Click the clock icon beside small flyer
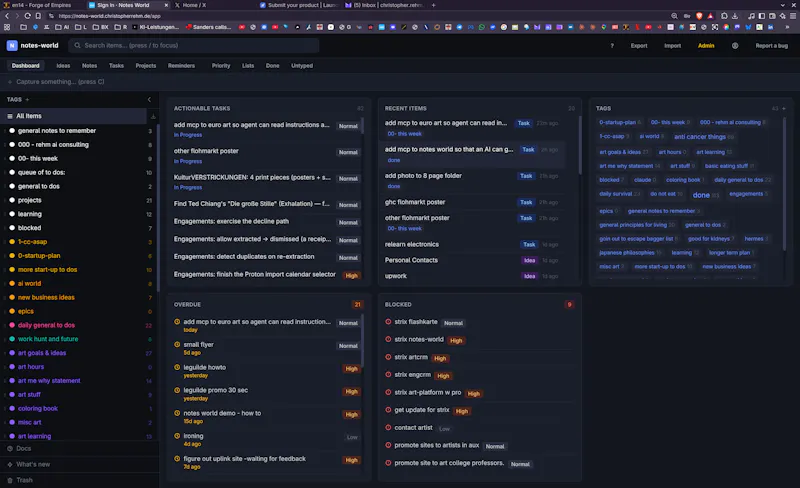800x488 pixels. tap(177, 345)
